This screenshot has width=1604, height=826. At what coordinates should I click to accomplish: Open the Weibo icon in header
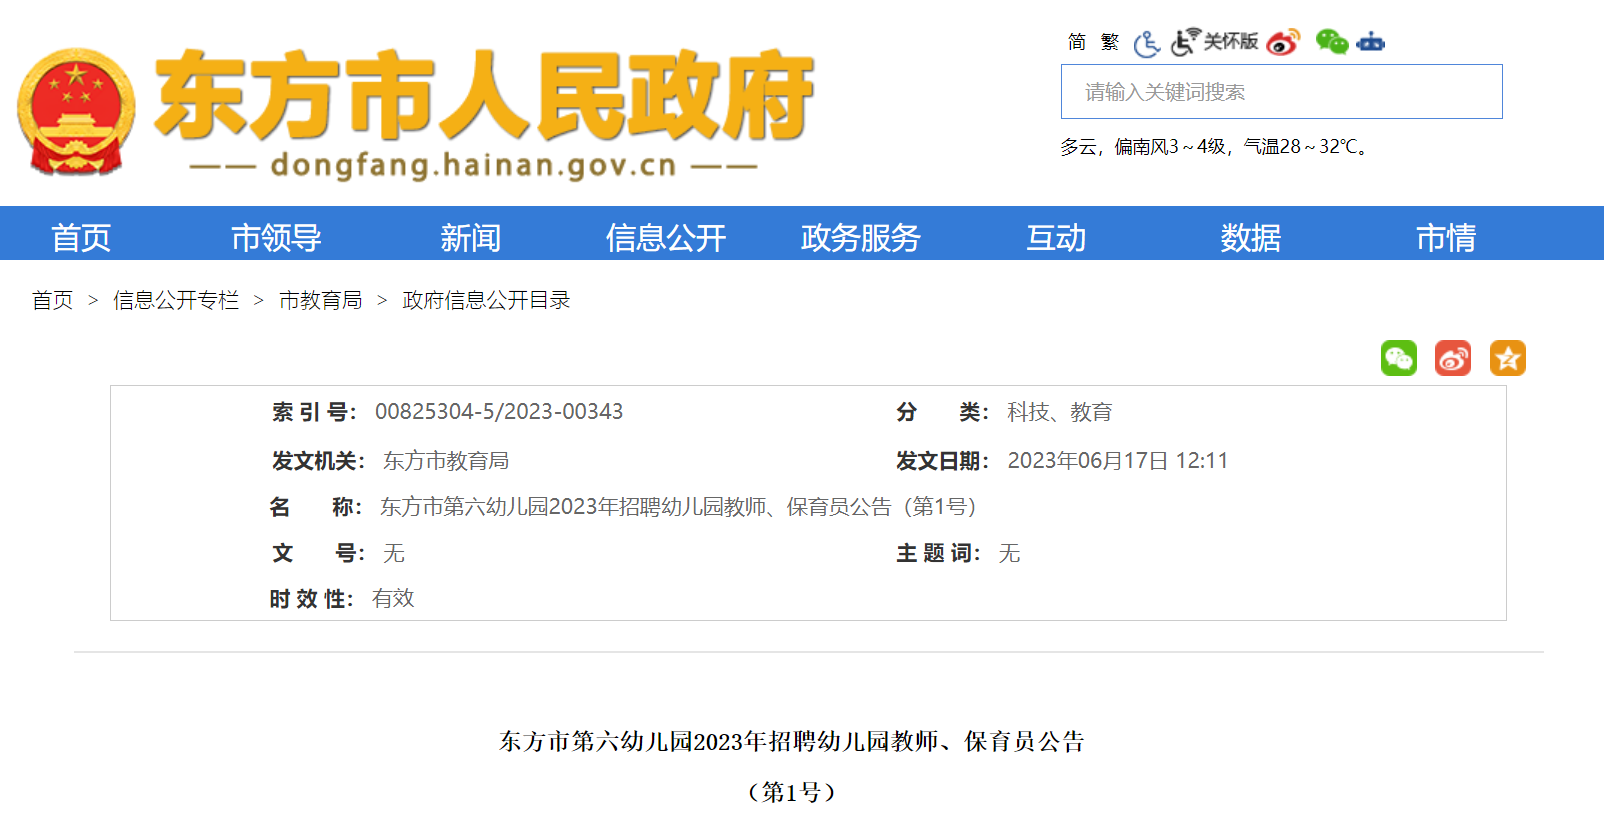coord(1283,42)
